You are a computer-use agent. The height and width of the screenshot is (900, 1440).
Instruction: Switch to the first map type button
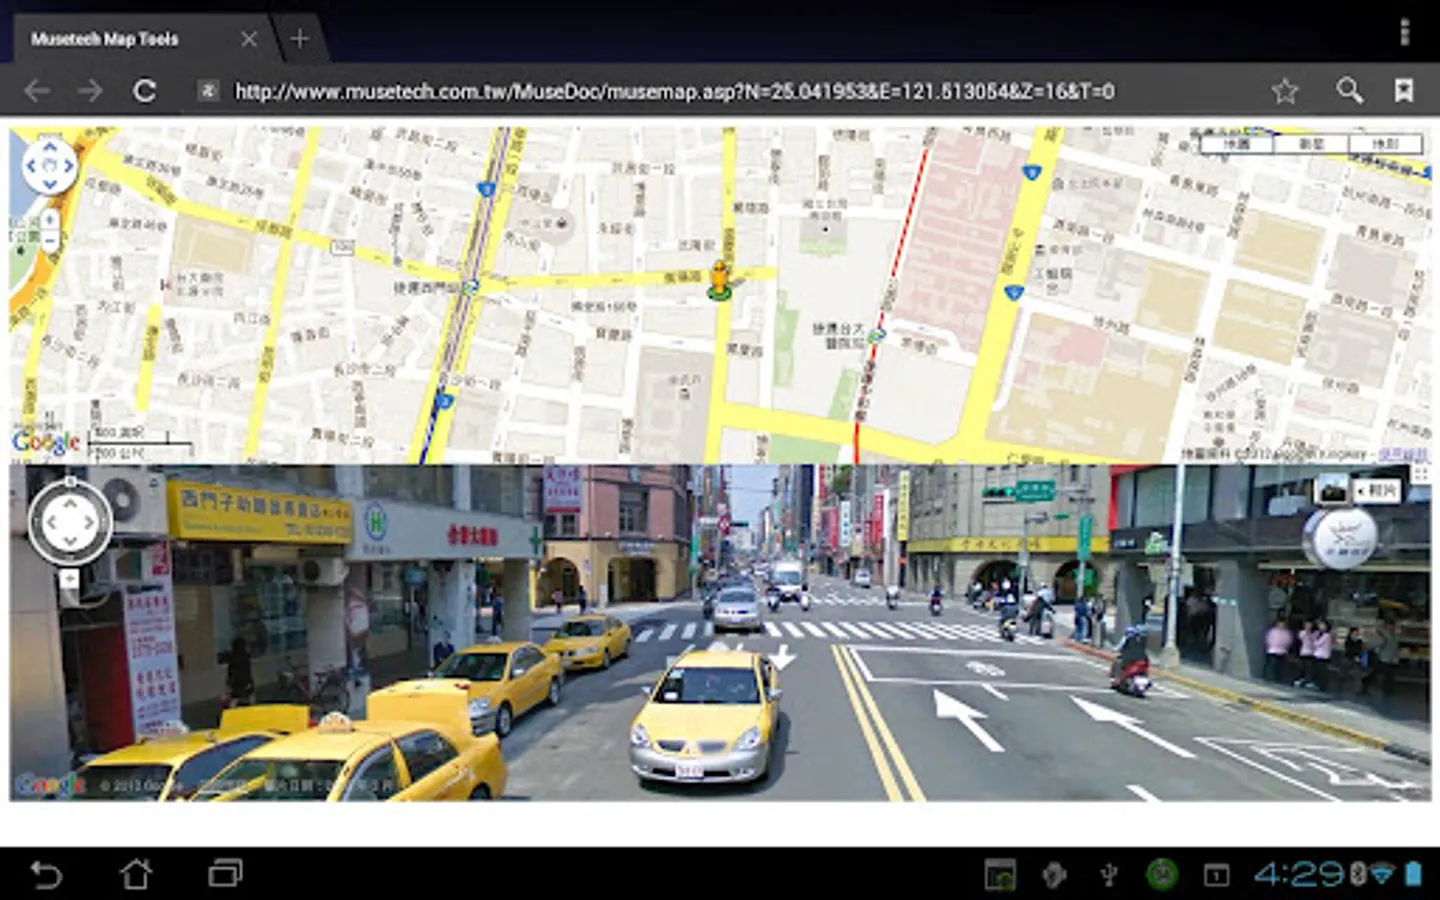click(x=1237, y=144)
